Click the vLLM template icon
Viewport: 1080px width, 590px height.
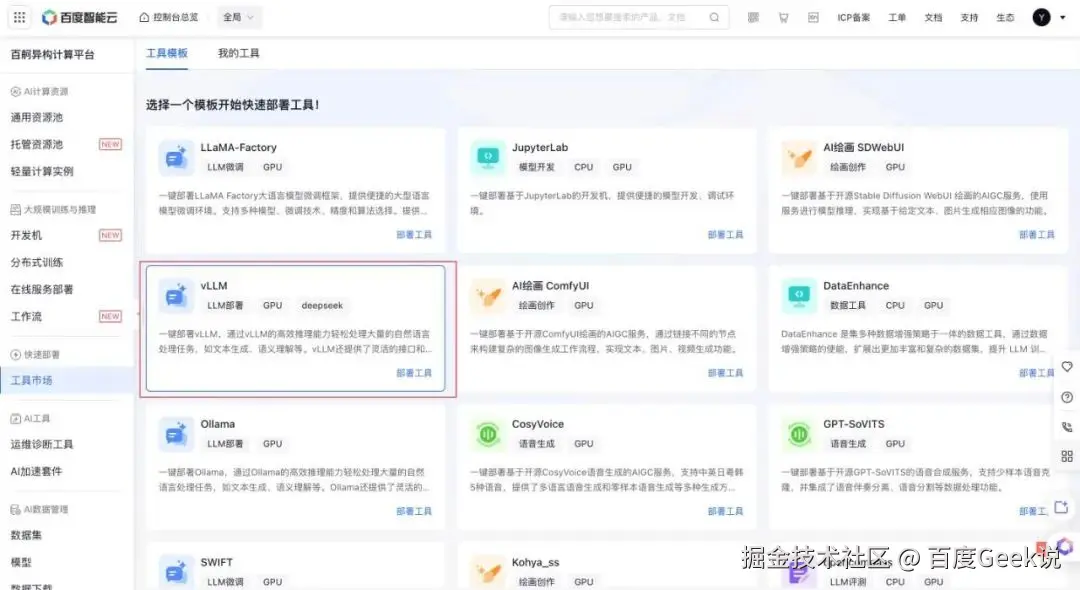pos(176,296)
